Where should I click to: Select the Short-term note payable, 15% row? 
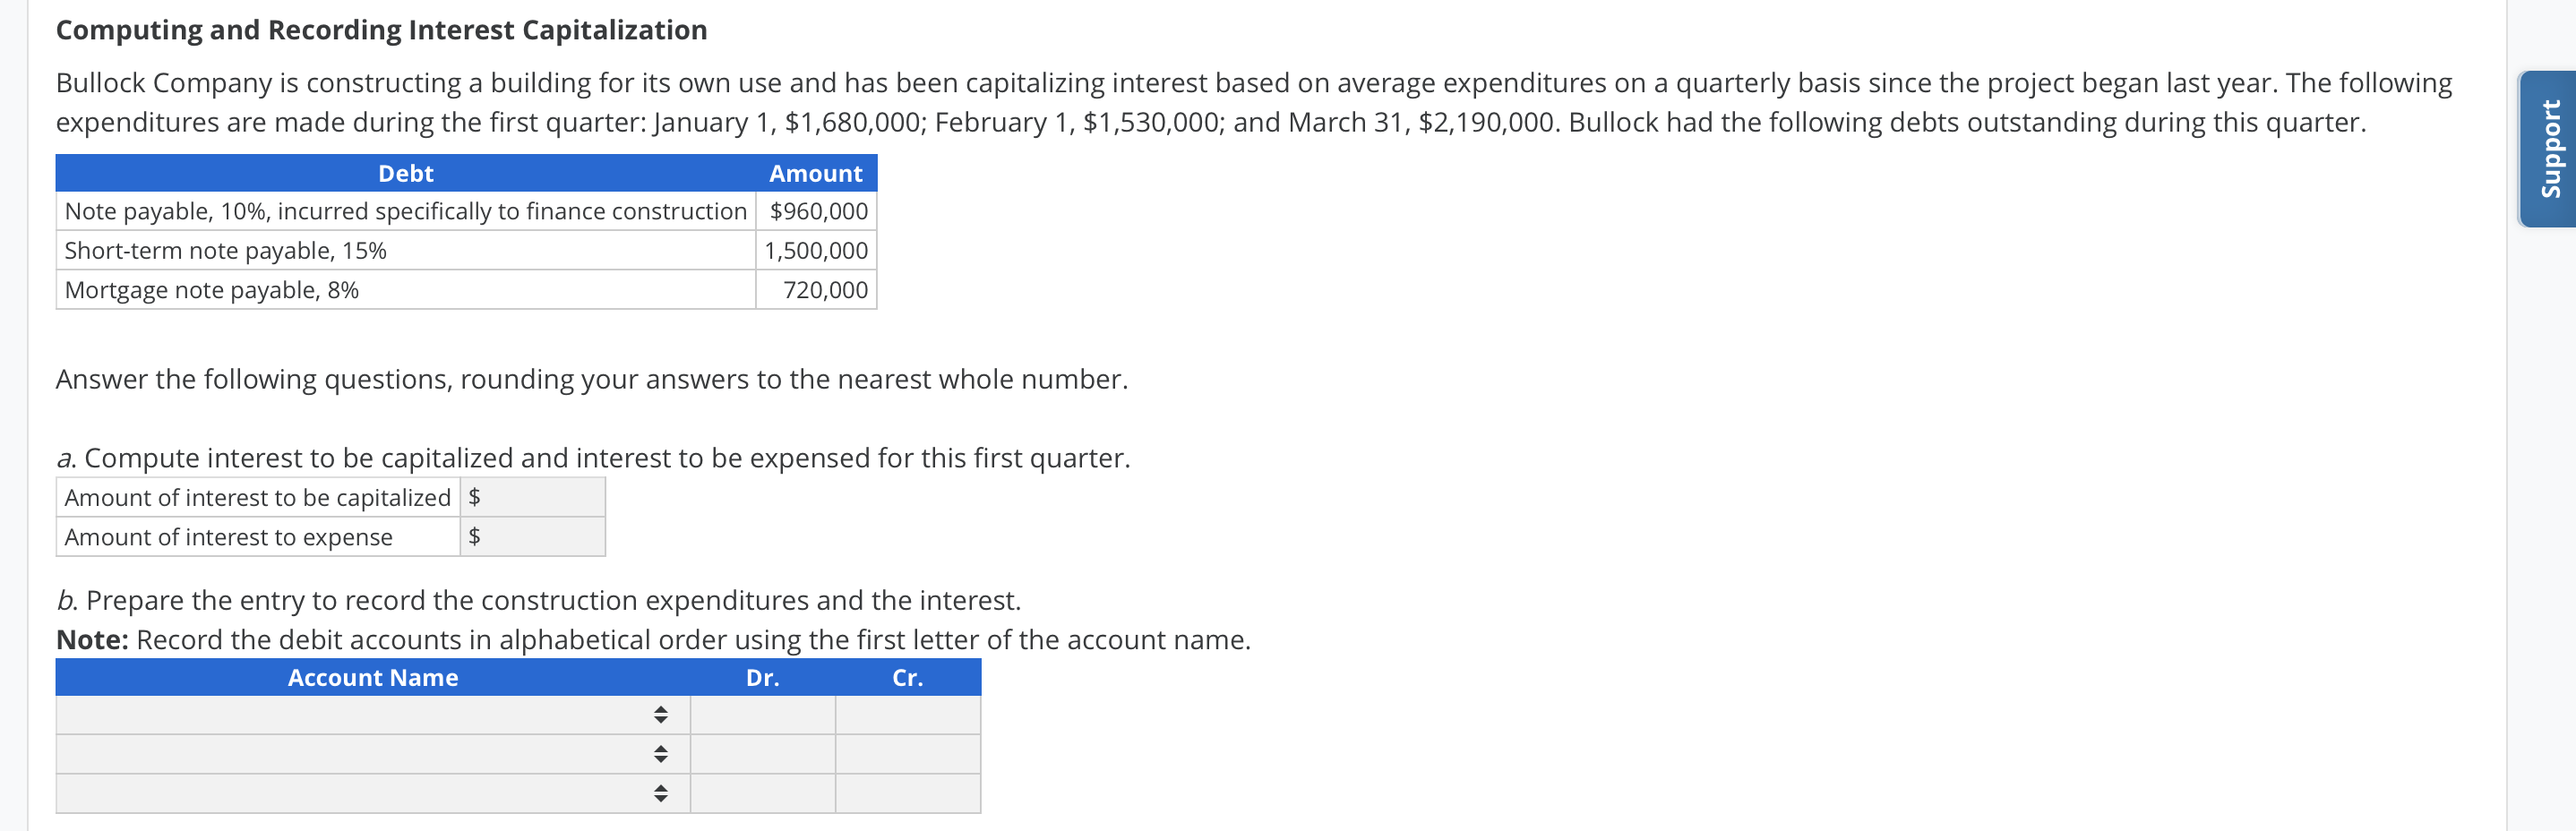tap(466, 250)
